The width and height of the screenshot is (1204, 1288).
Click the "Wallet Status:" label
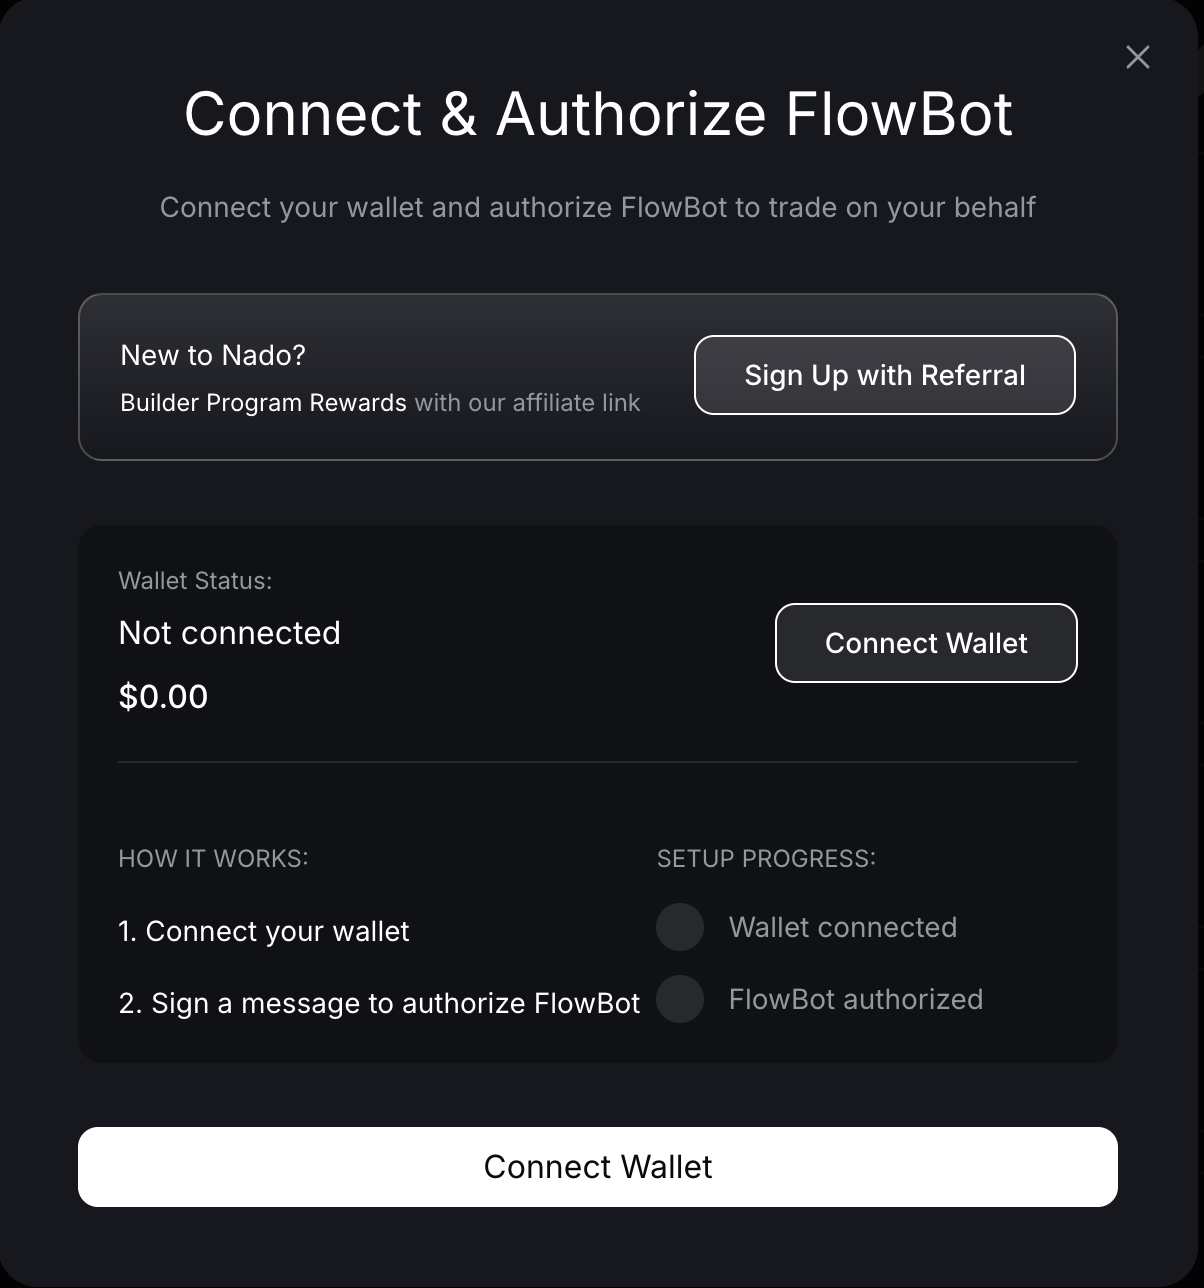(195, 581)
